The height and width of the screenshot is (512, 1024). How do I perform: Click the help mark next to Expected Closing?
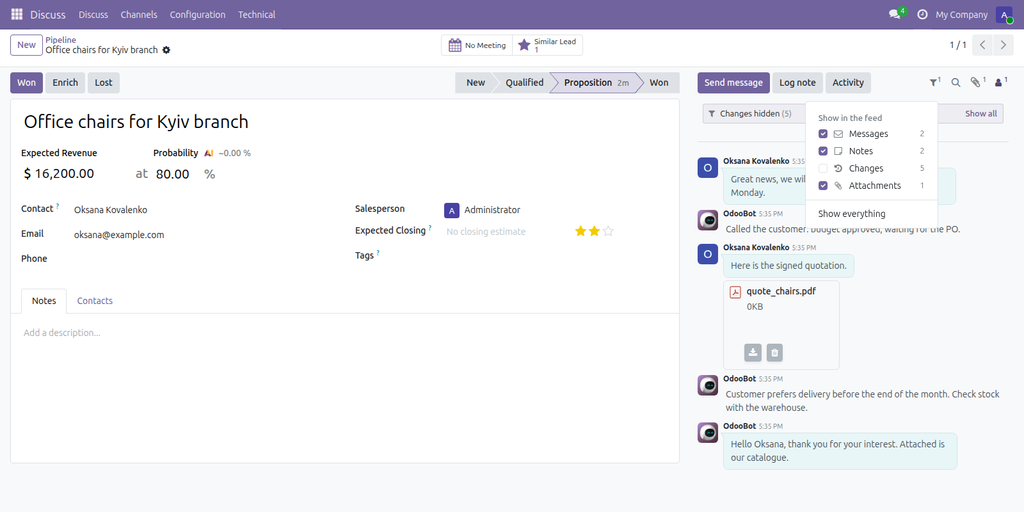point(430,228)
